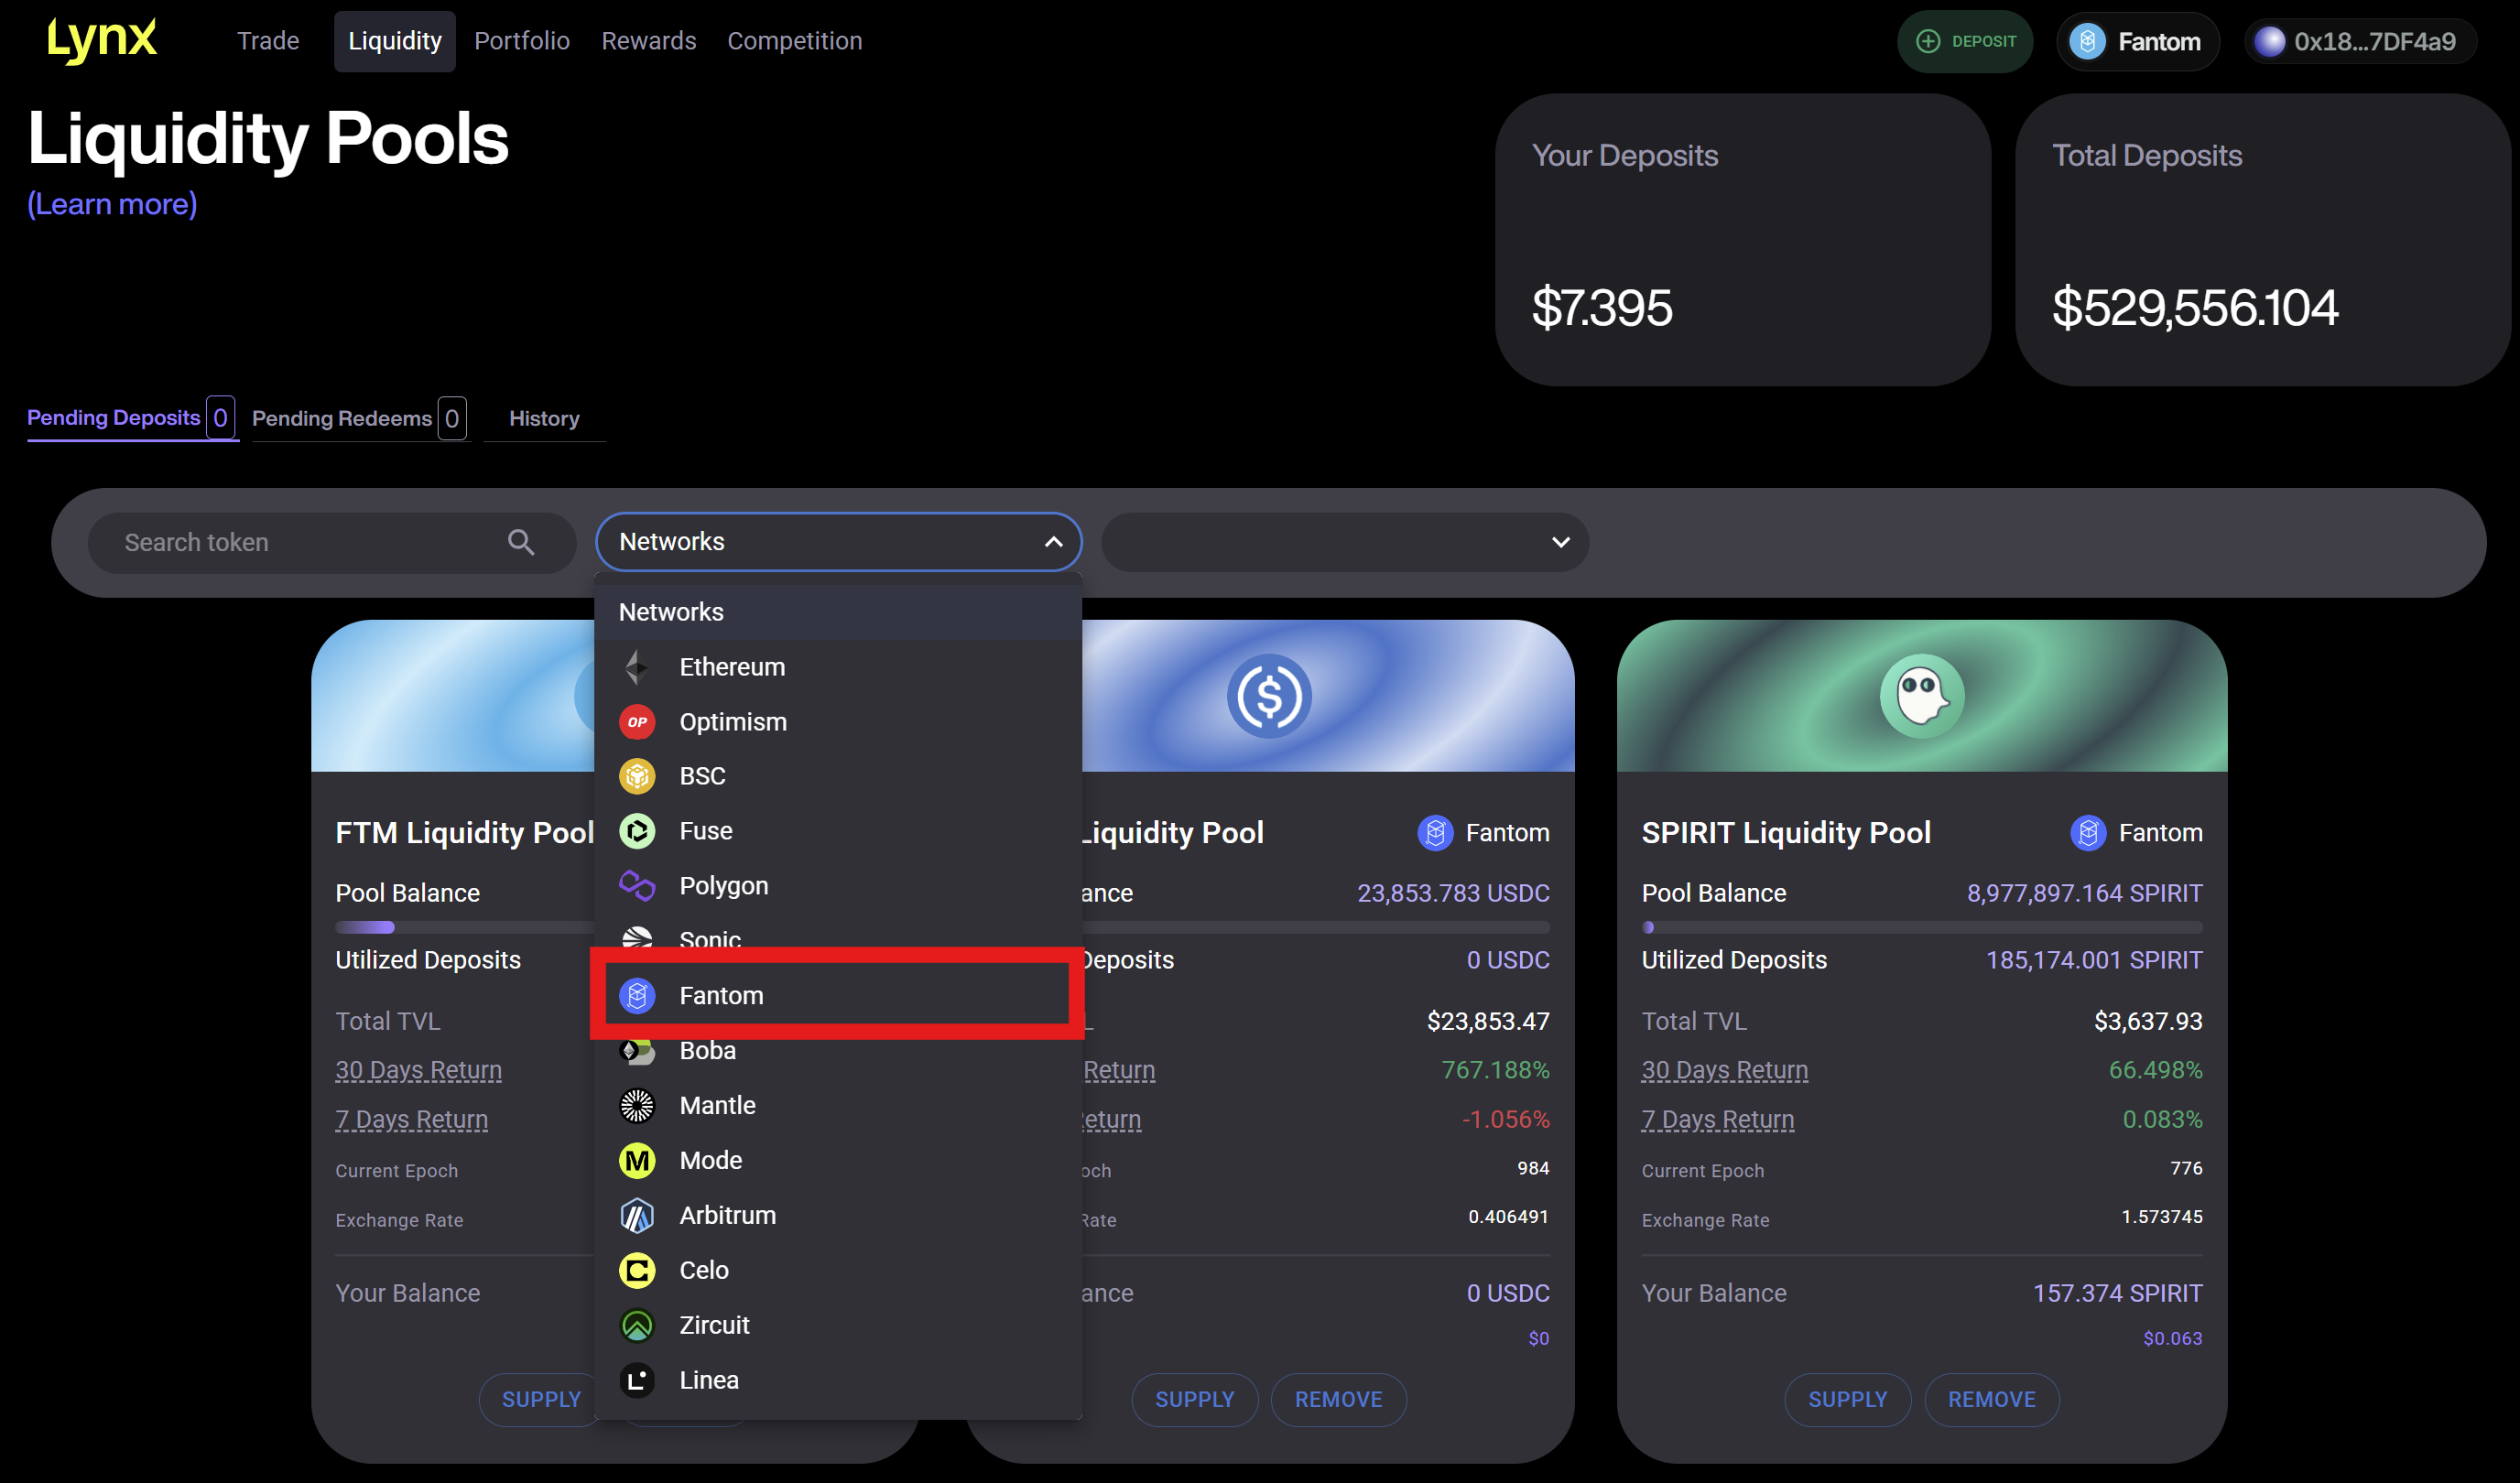Click REMOVE on SPIRIT Liquidity Pool
This screenshot has height=1483, width=2520.
pyautogui.click(x=1990, y=1399)
